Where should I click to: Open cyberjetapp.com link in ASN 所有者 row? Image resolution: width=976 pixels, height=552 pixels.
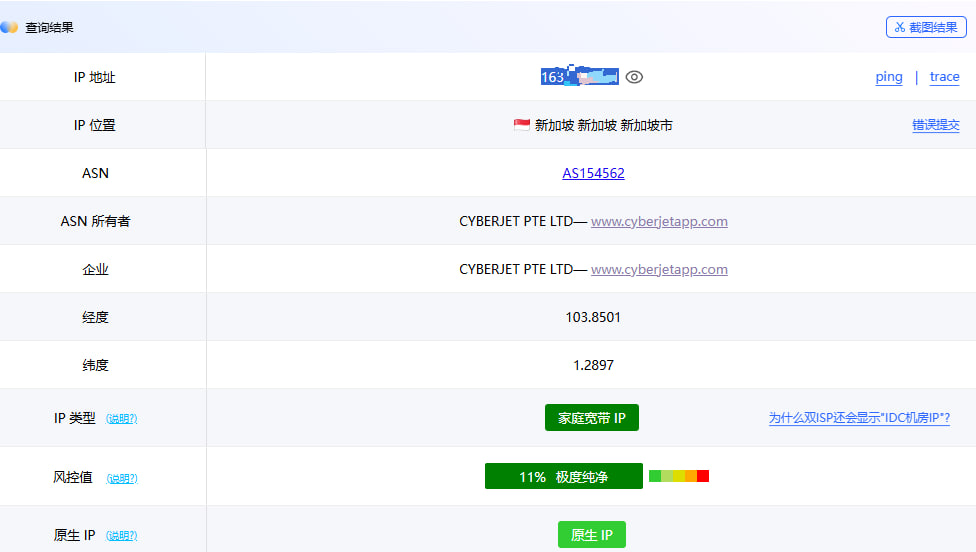click(x=659, y=221)
